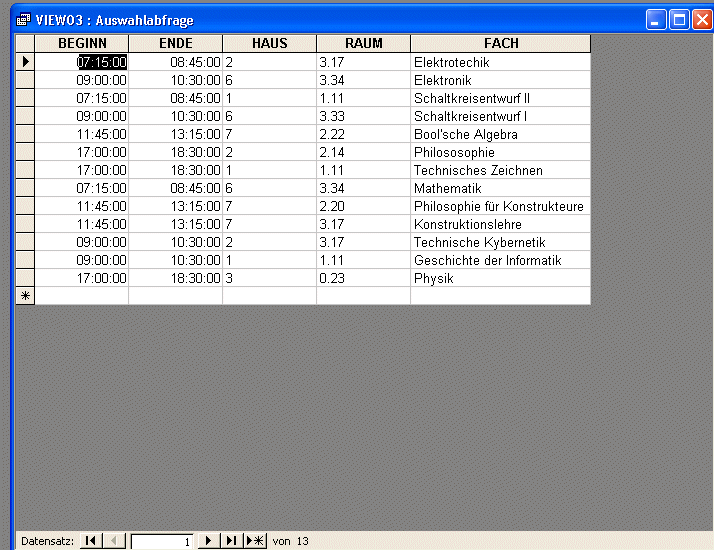Click BEGINN value in Bool'sche Algebra row
Image resolution: width=714 pixels, height=550 pixels.
point(82,134)
